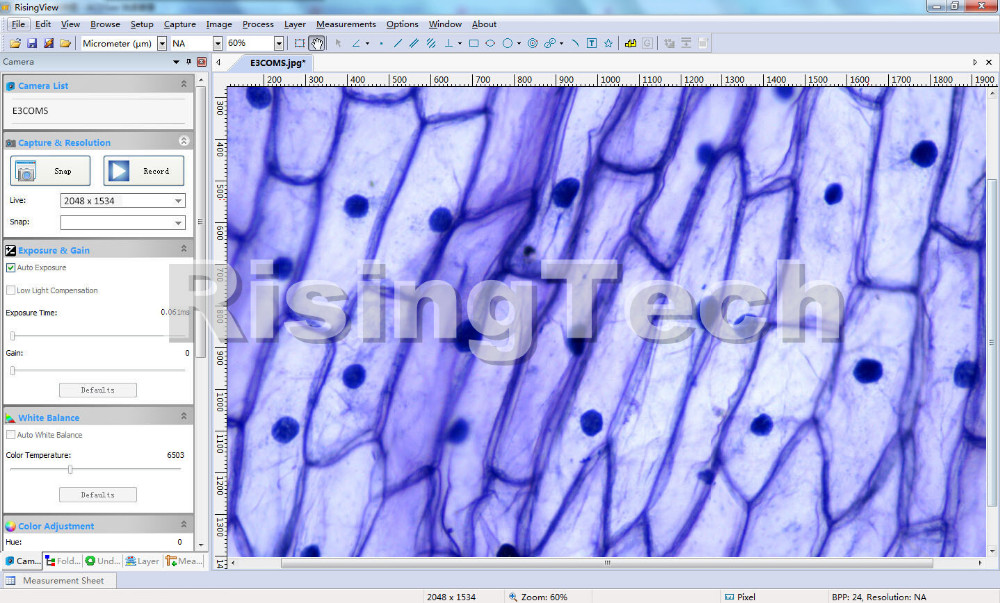The height and width of the screenshot is (603, 1000).
Task: Open the Micrometer unit dropdown
Action: tap(162, 44)
